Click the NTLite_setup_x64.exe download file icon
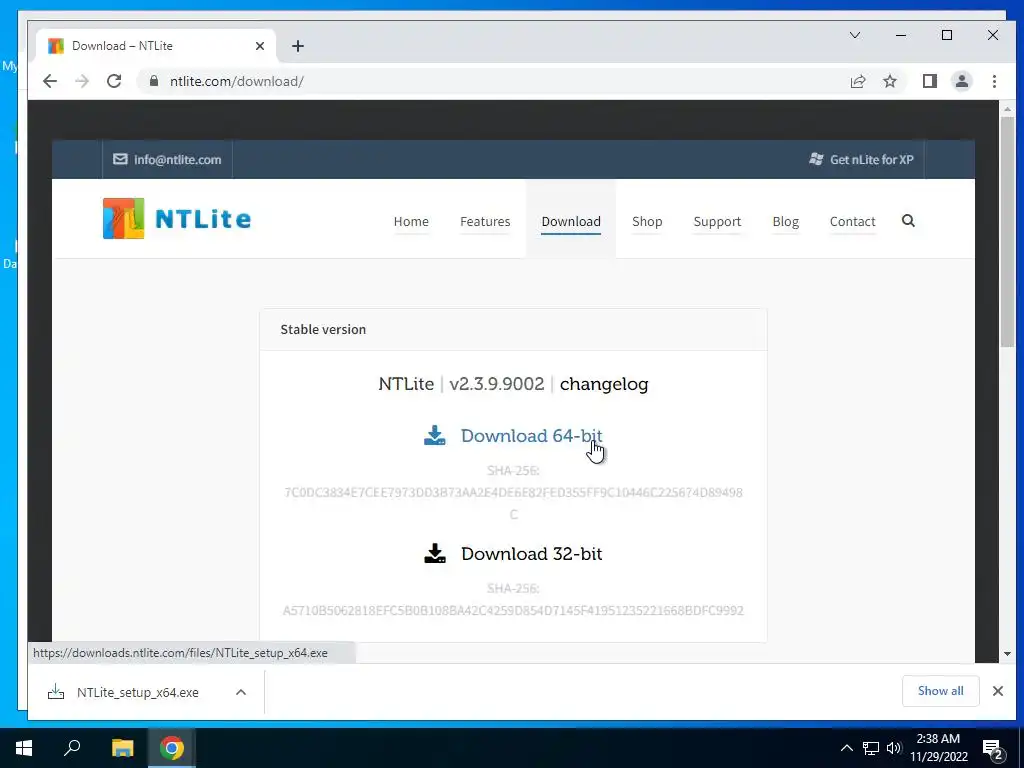The height and width of the screenshot is (768, 1024). [56, 692]
